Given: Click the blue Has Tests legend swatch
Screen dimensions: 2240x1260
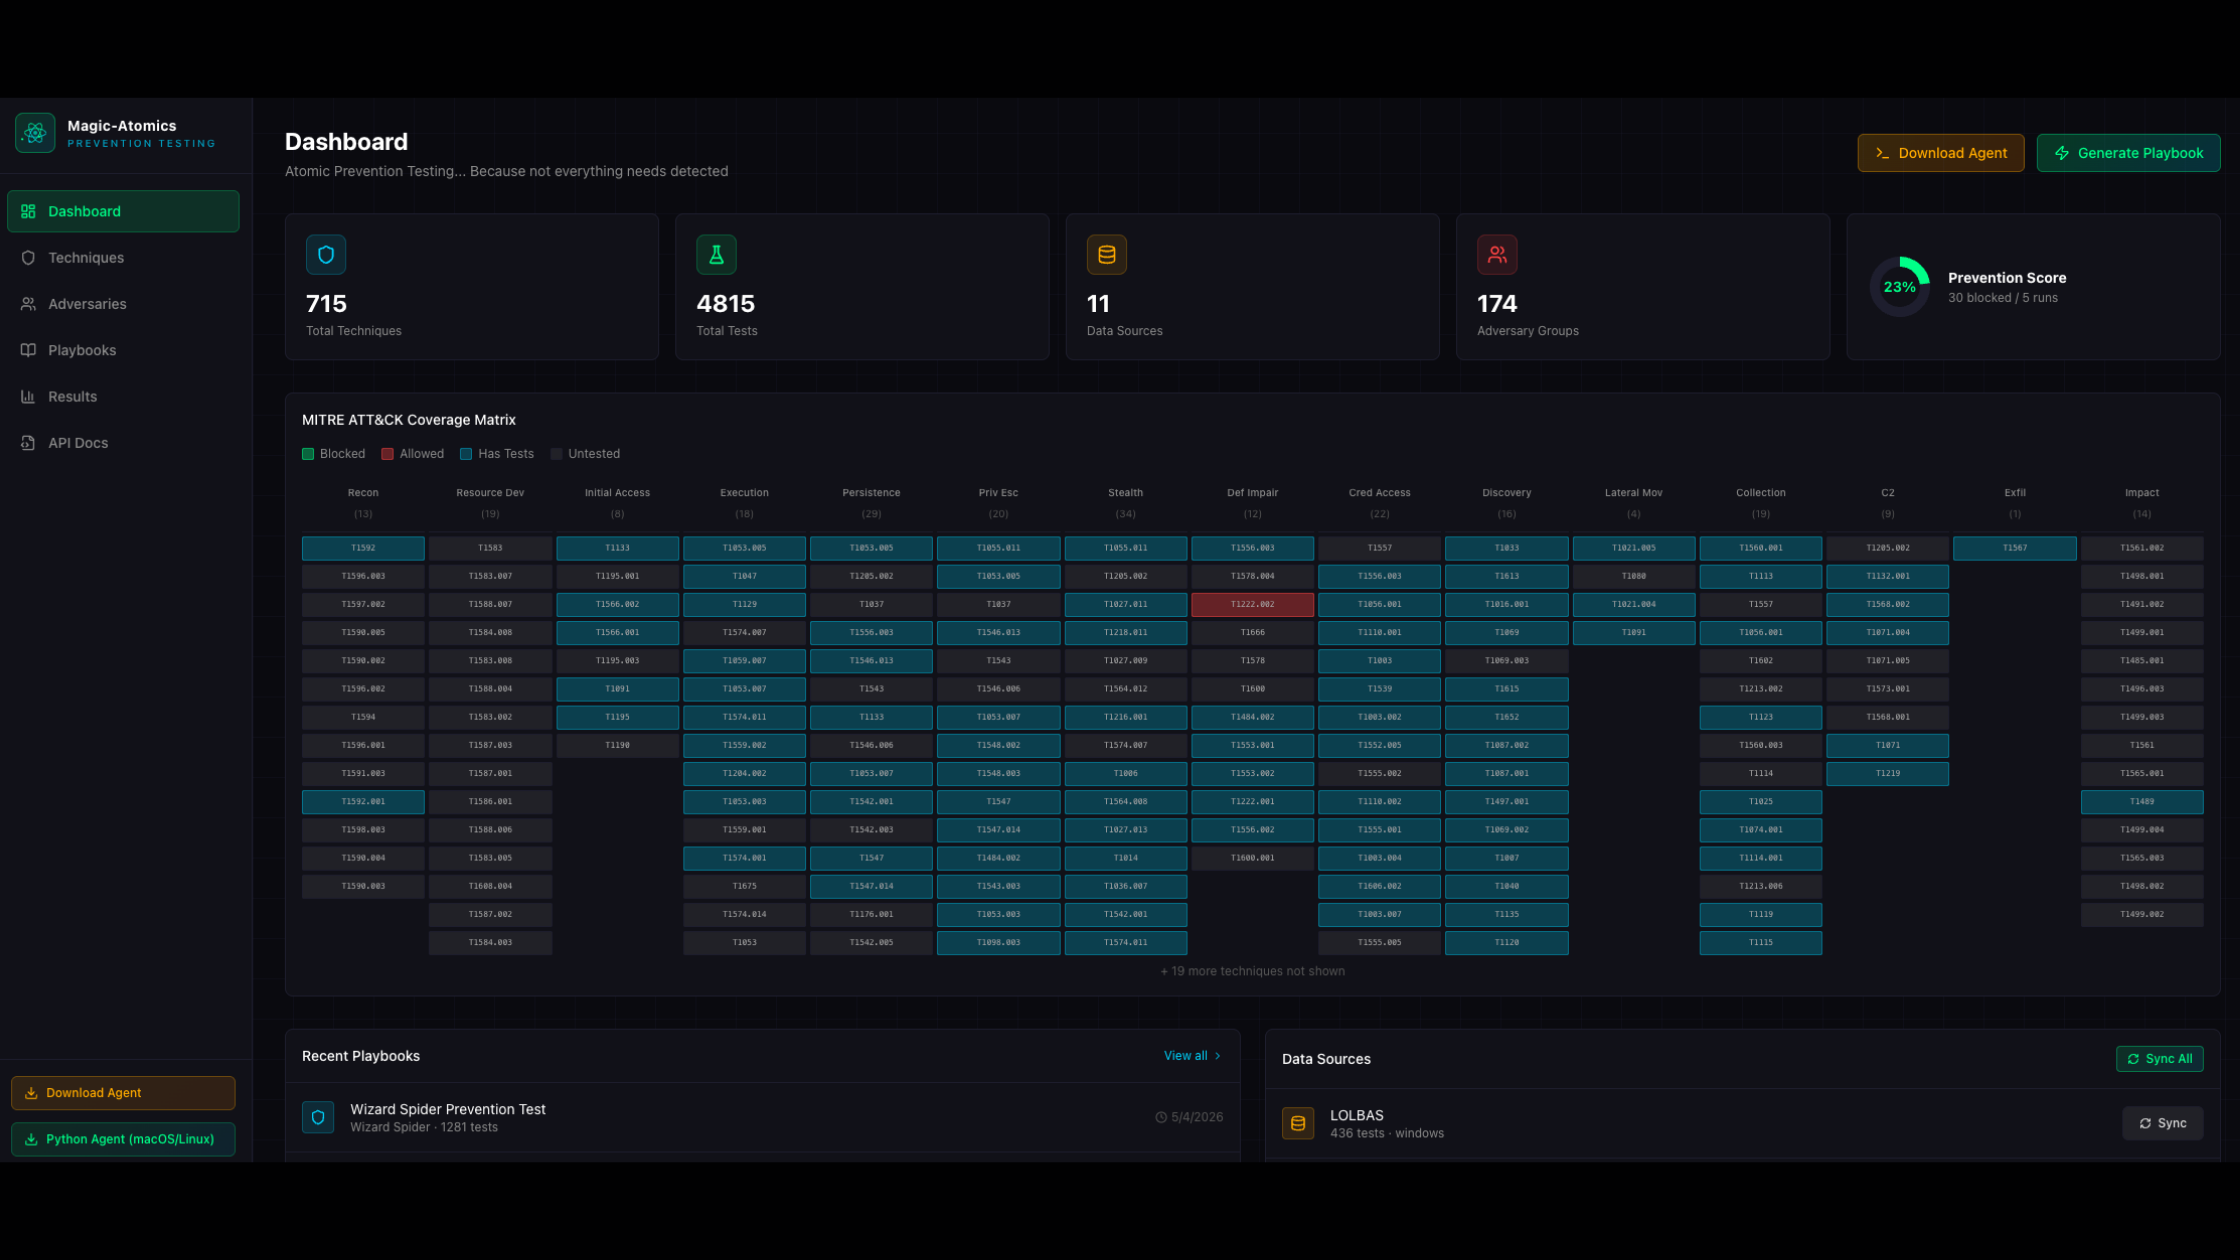Looking at the screenshot, I should [466, 454].
